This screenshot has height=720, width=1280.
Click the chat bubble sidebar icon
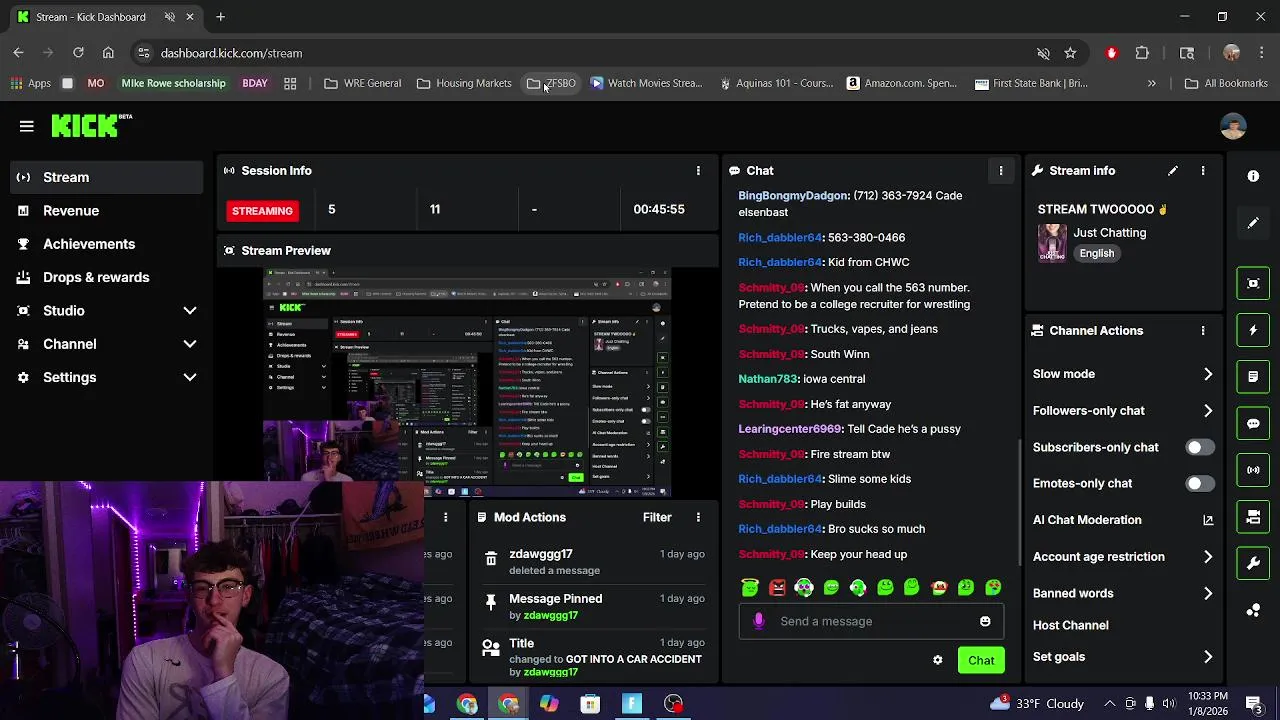(1253, 423)
